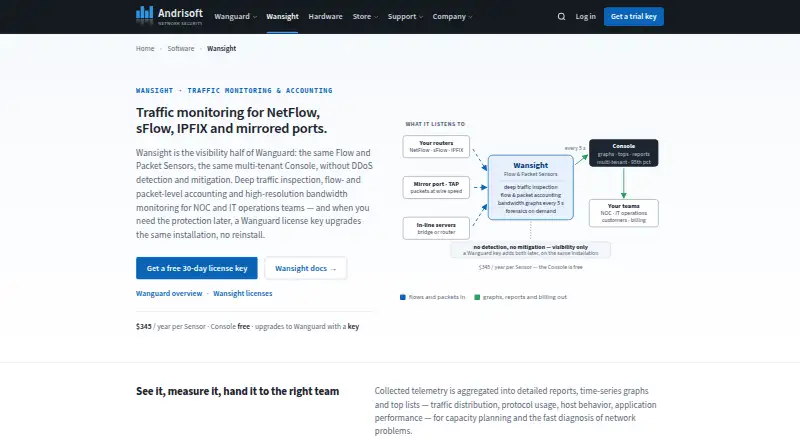Click 'WANSIGHT · TRAFFIC MONITORING & ACCOUNTING' heading

[x=234, y=90]
